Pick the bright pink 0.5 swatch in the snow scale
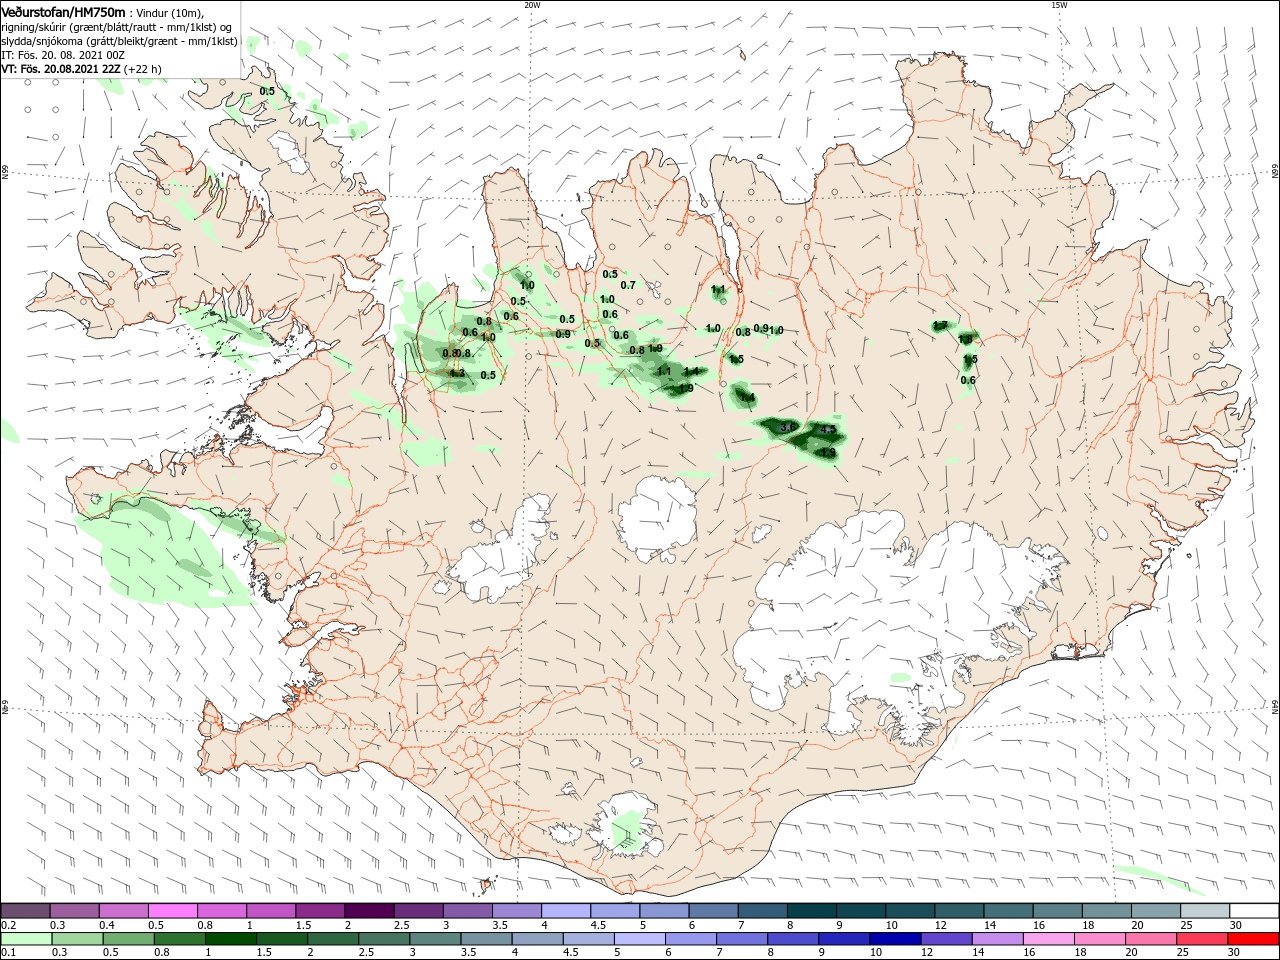The height and width of the screenshot is (960, 1280). point(172,911)
